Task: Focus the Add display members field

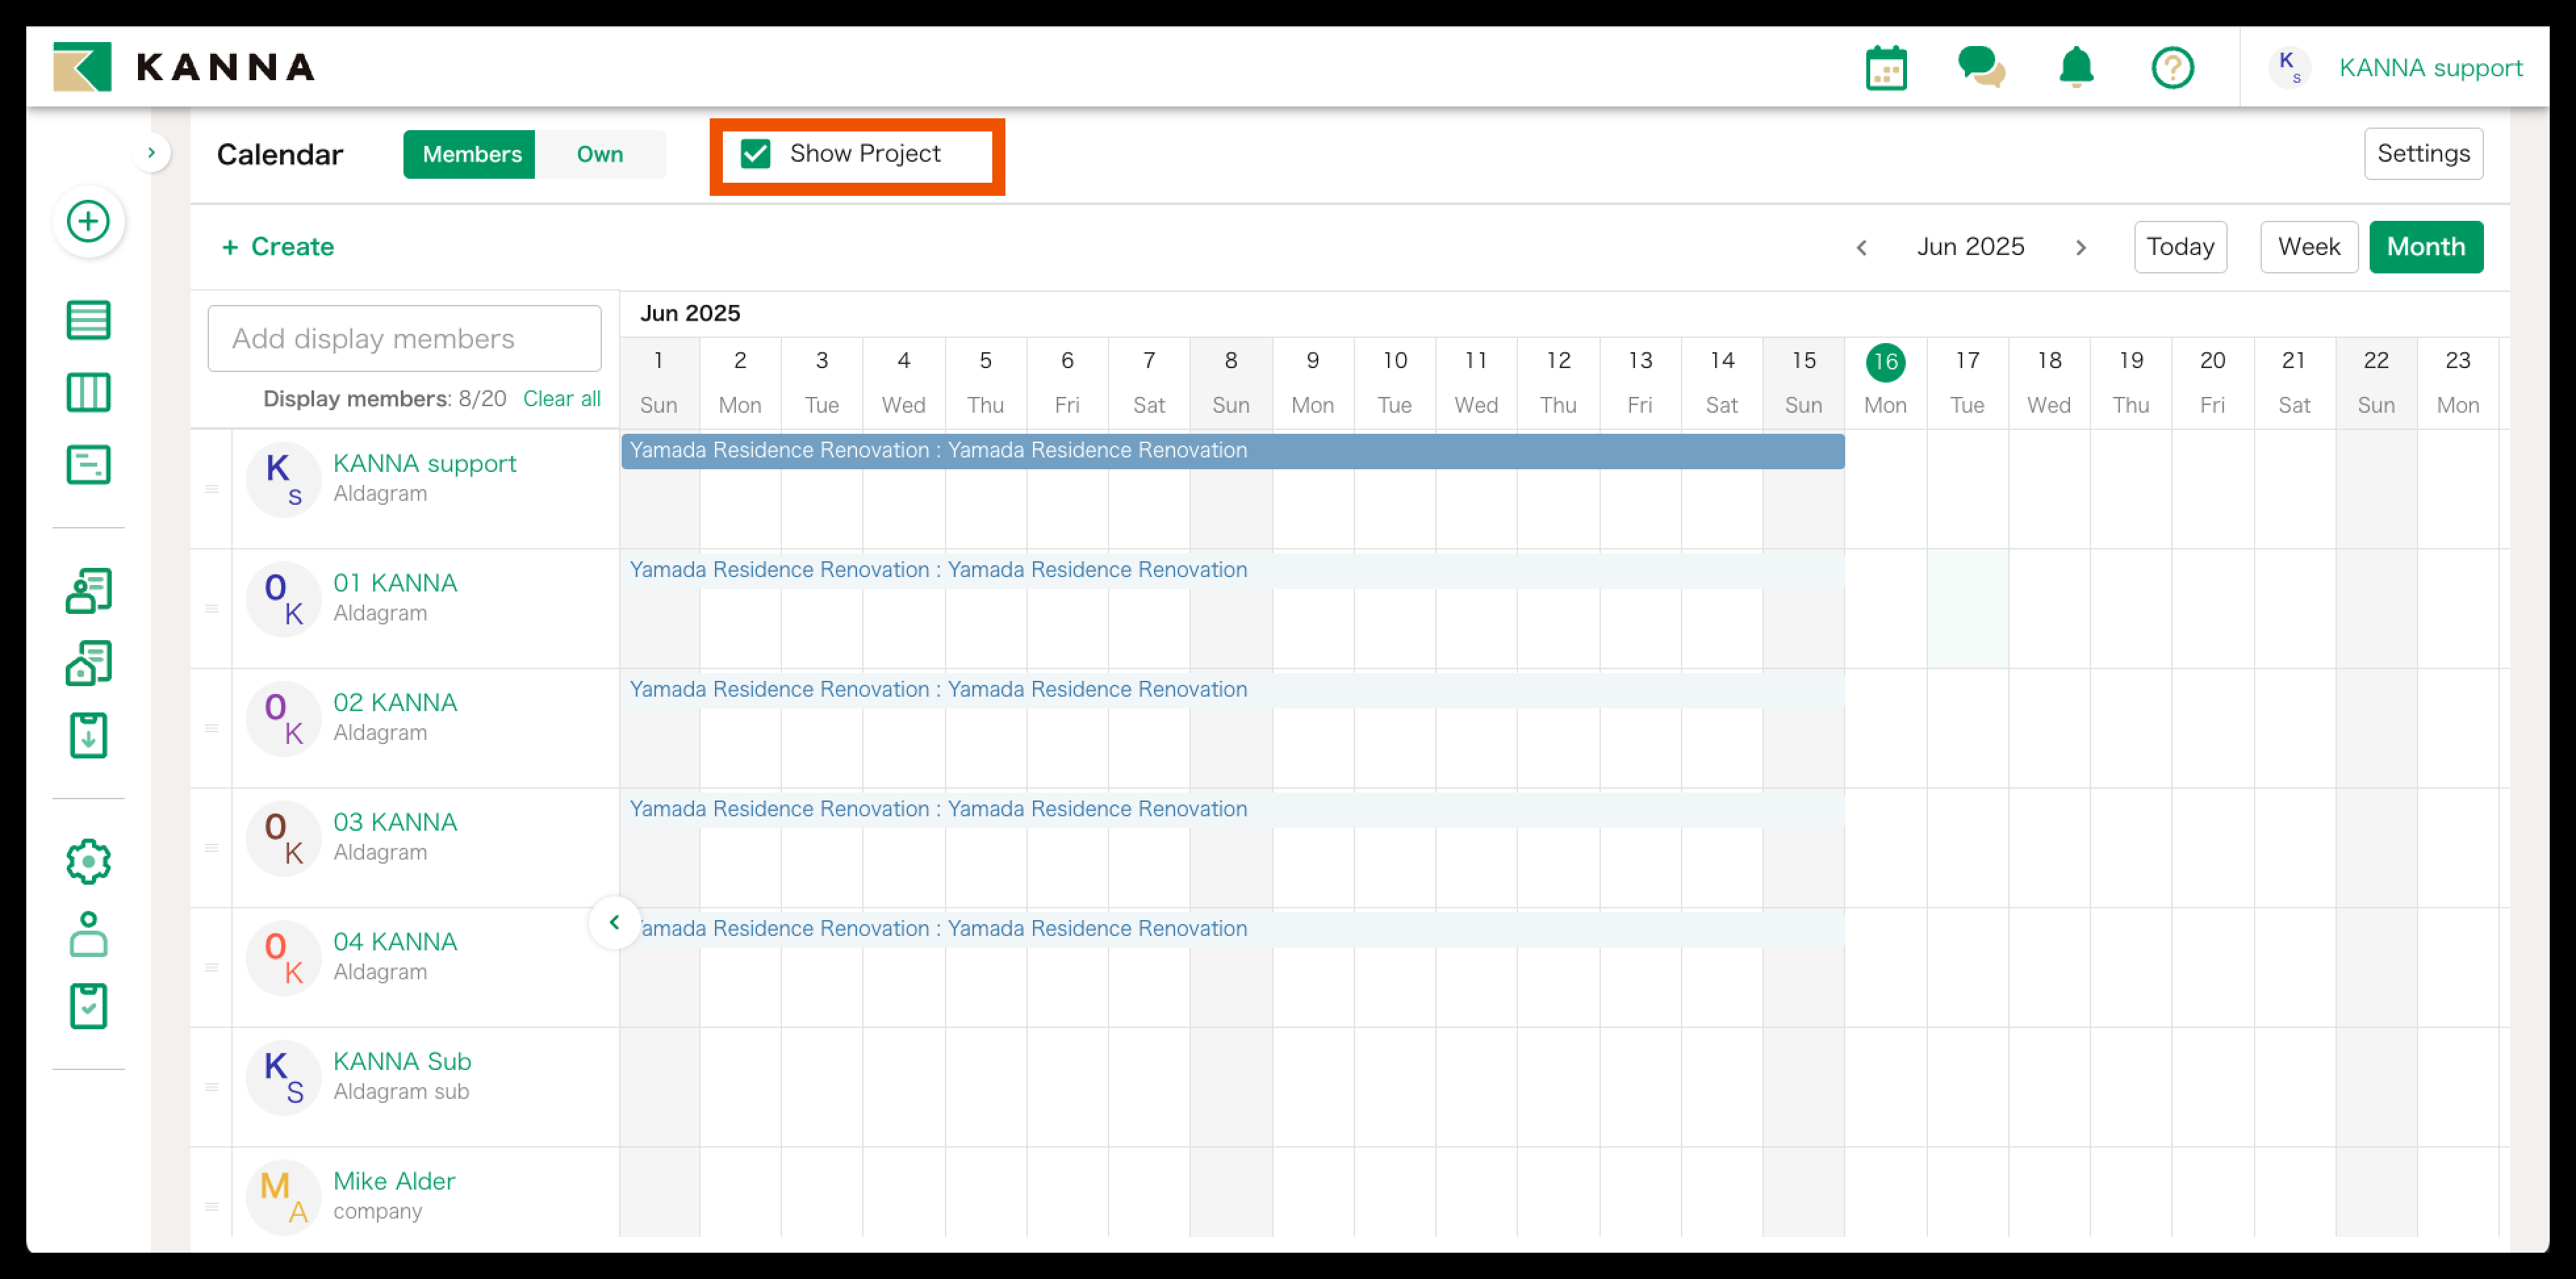Action: pos(404,339)
